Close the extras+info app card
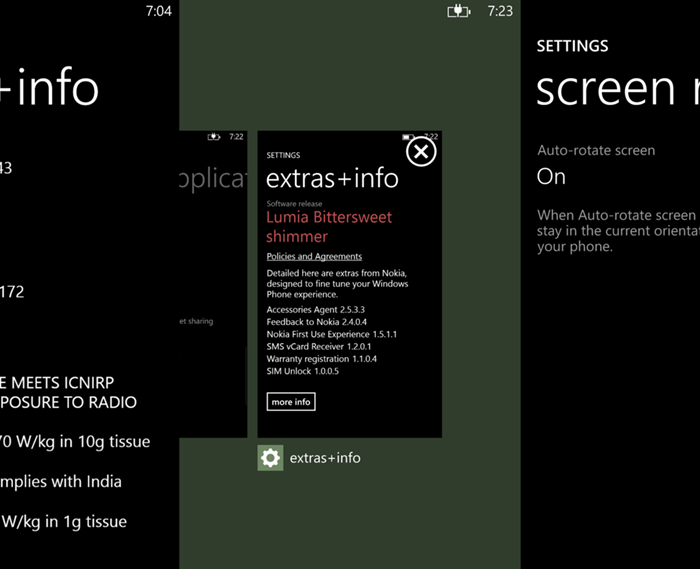The height and width of the screenshot is (569, 700). (421, 151)
